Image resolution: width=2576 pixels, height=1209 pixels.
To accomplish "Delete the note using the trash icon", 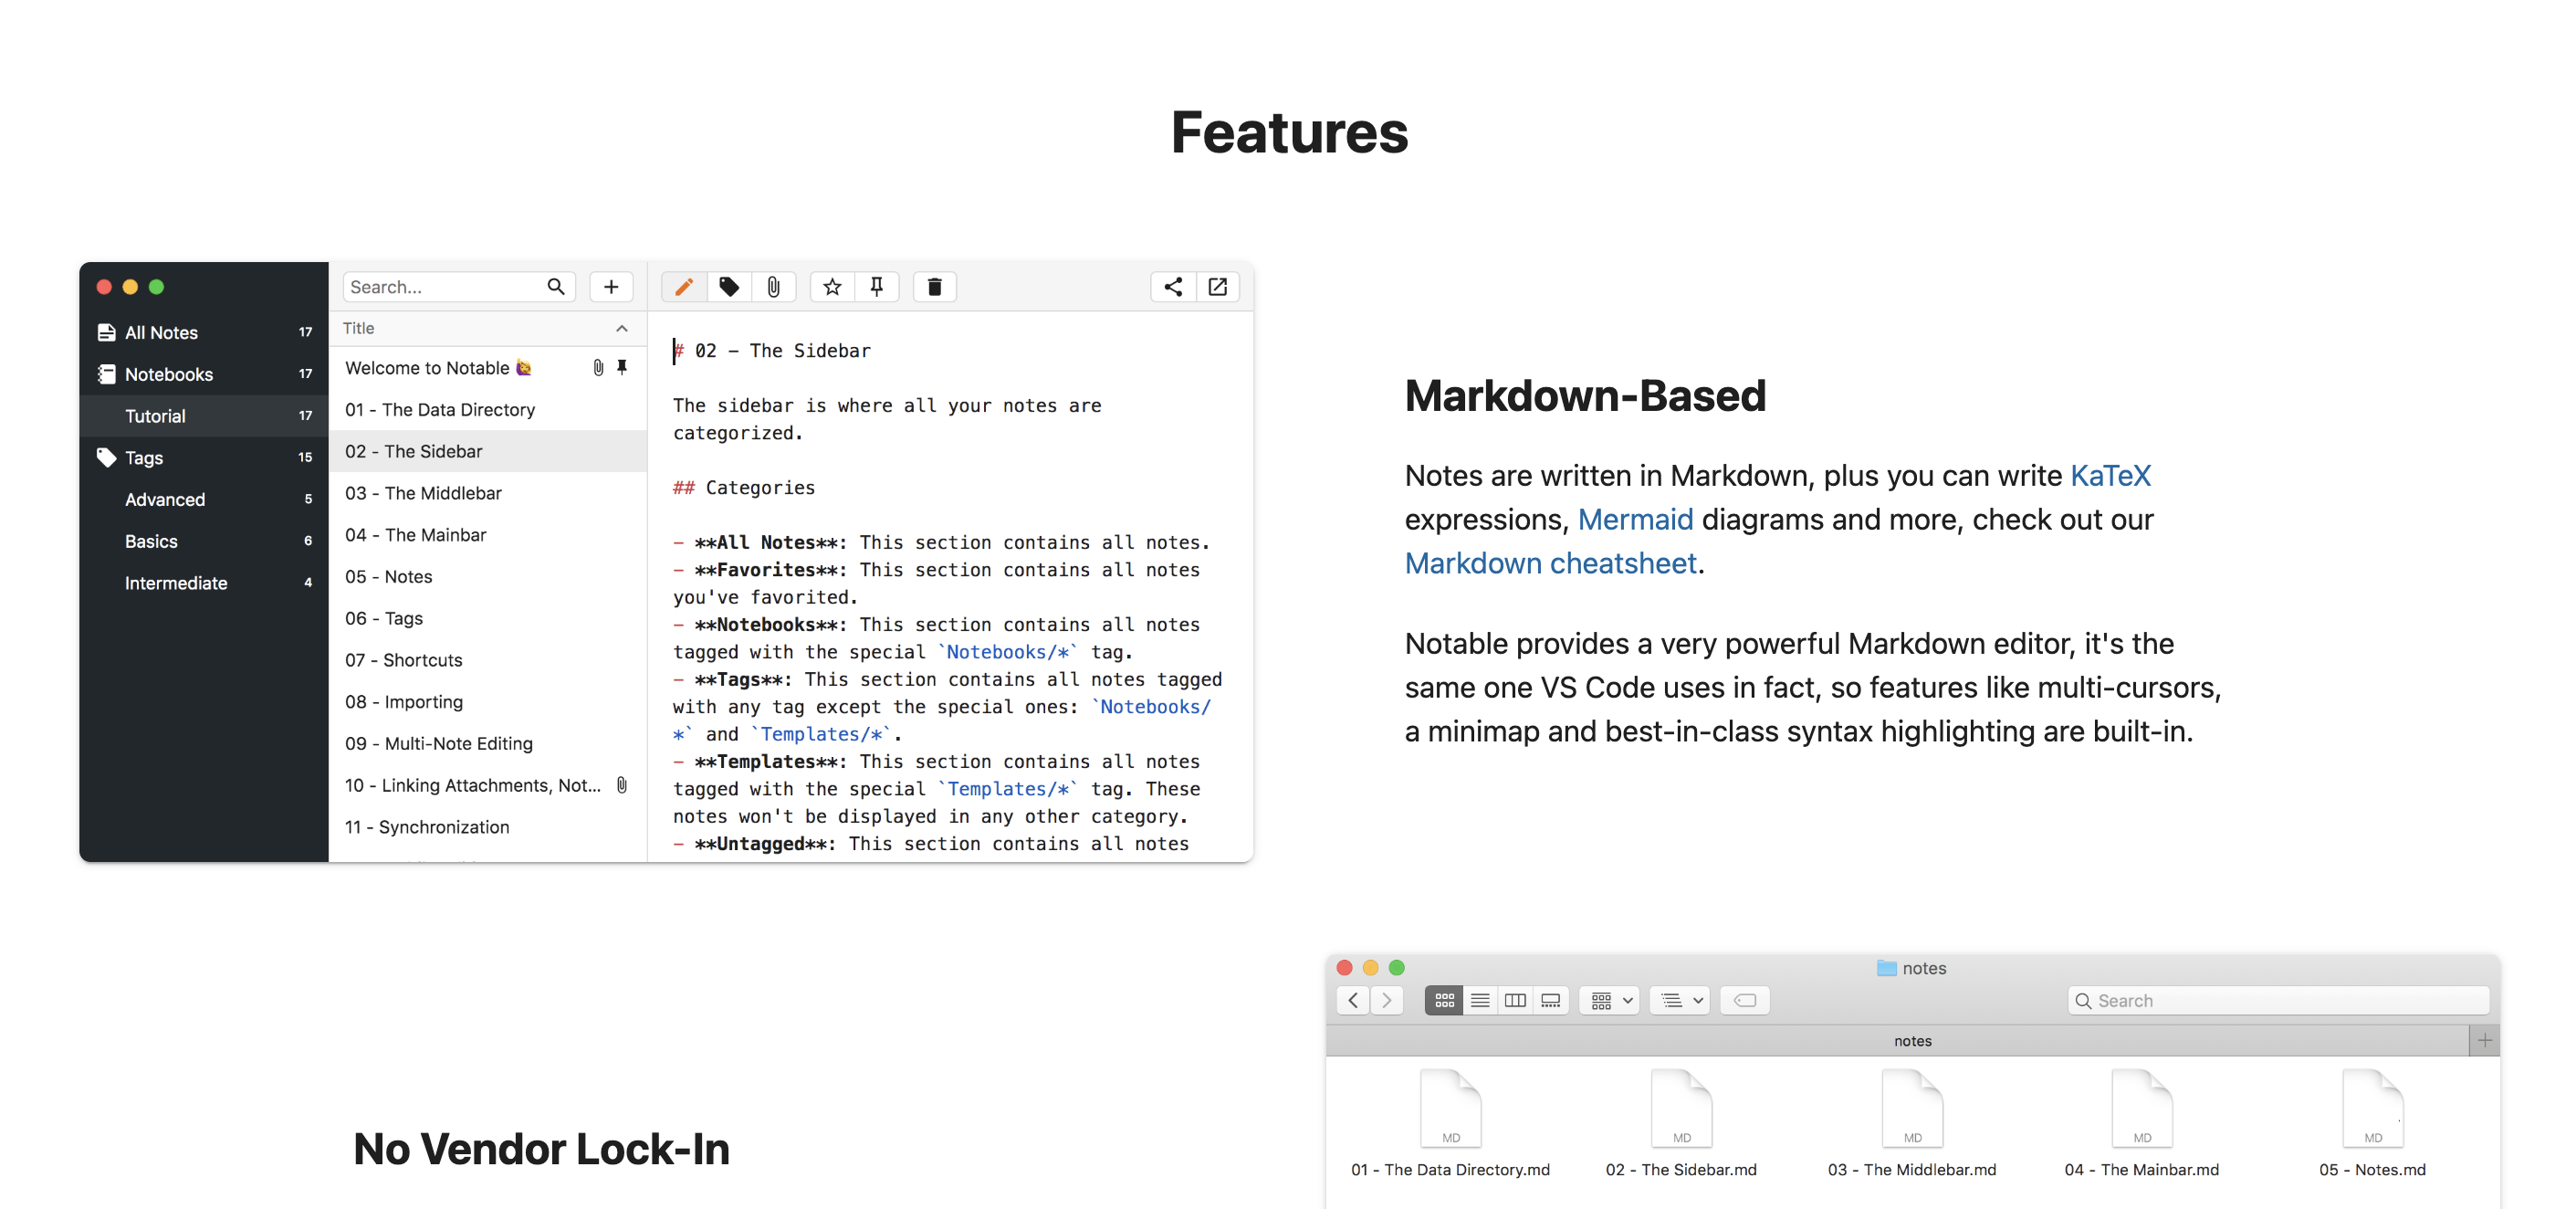I will (934, 287).
